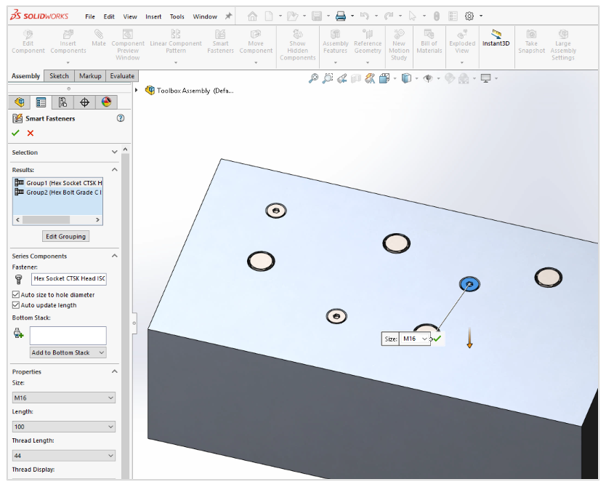
Task: Open the Edit menu
Action: click(109, 16)
